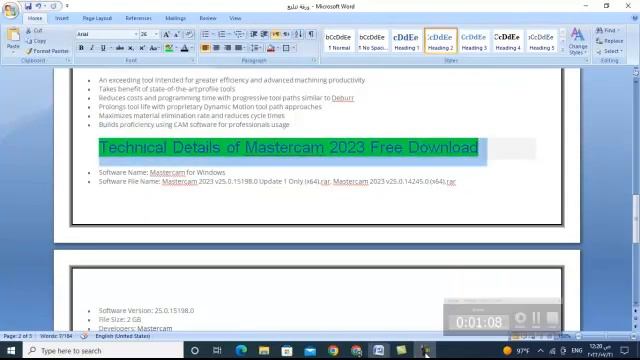This screenshot has width=640, height=360.
Task: Copy the selection with Copy
Action: pyautogui.click(x=36, y=41)
